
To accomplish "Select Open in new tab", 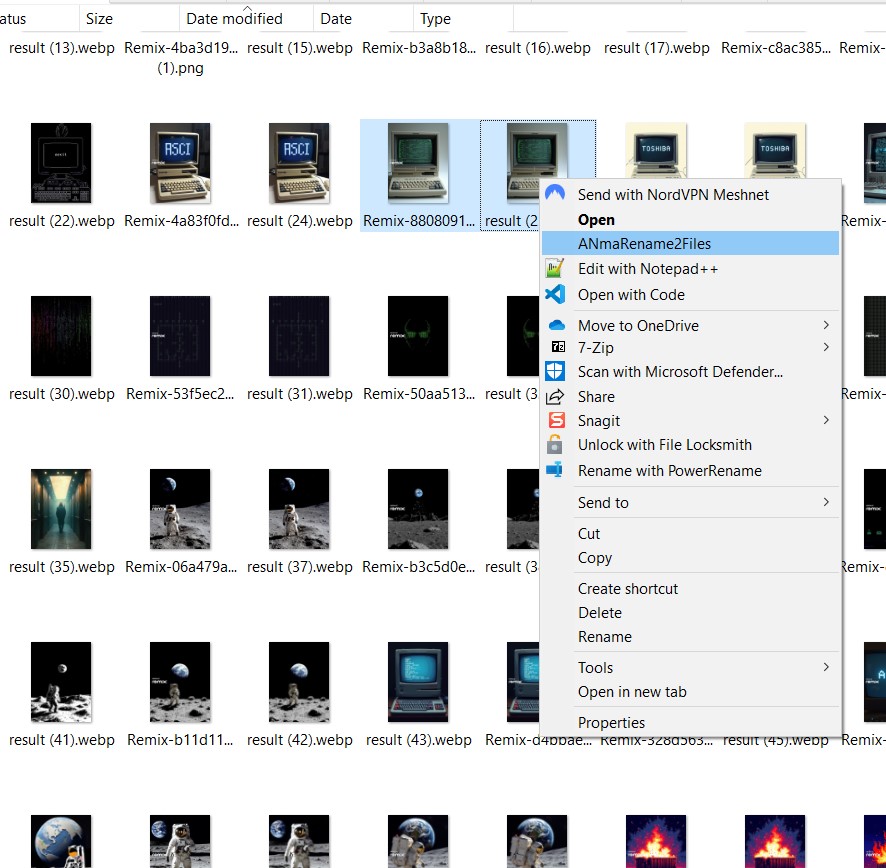I will pyautogui.click(x=632, y=692).
